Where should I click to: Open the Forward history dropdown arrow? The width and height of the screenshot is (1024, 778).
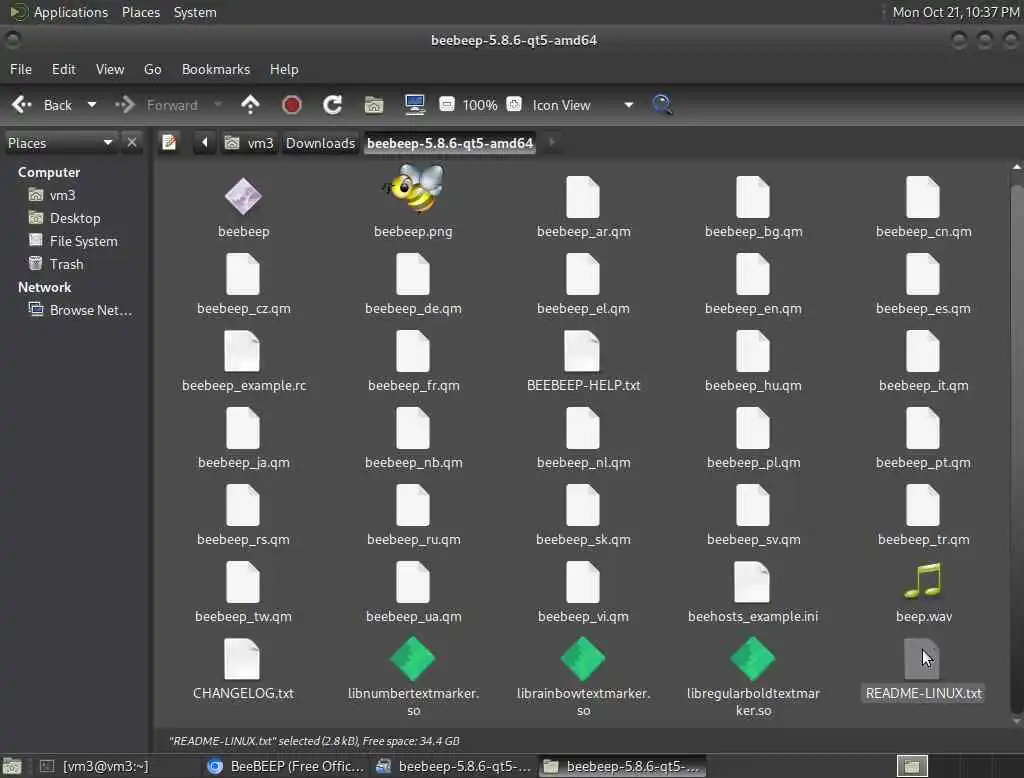pyautogui.click(x=218, y=105)
